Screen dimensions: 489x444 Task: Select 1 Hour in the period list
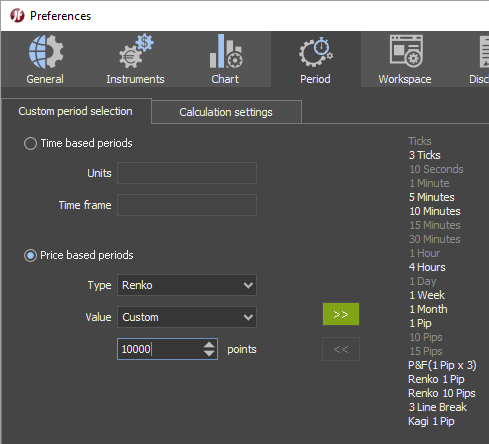[x=424, y=253]
